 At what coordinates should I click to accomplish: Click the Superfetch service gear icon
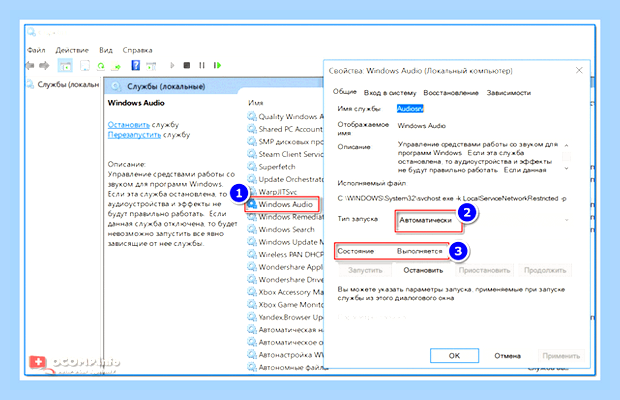point(252,166)
